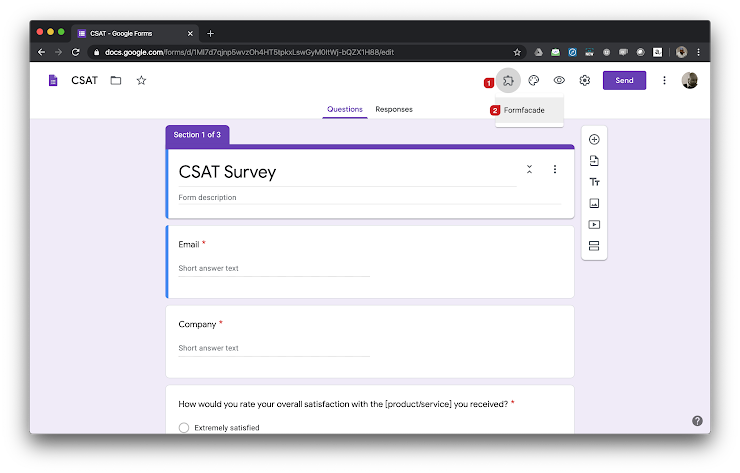Star the CSAT form
This screenshot has height=473, width=740.
pos(141,80)
